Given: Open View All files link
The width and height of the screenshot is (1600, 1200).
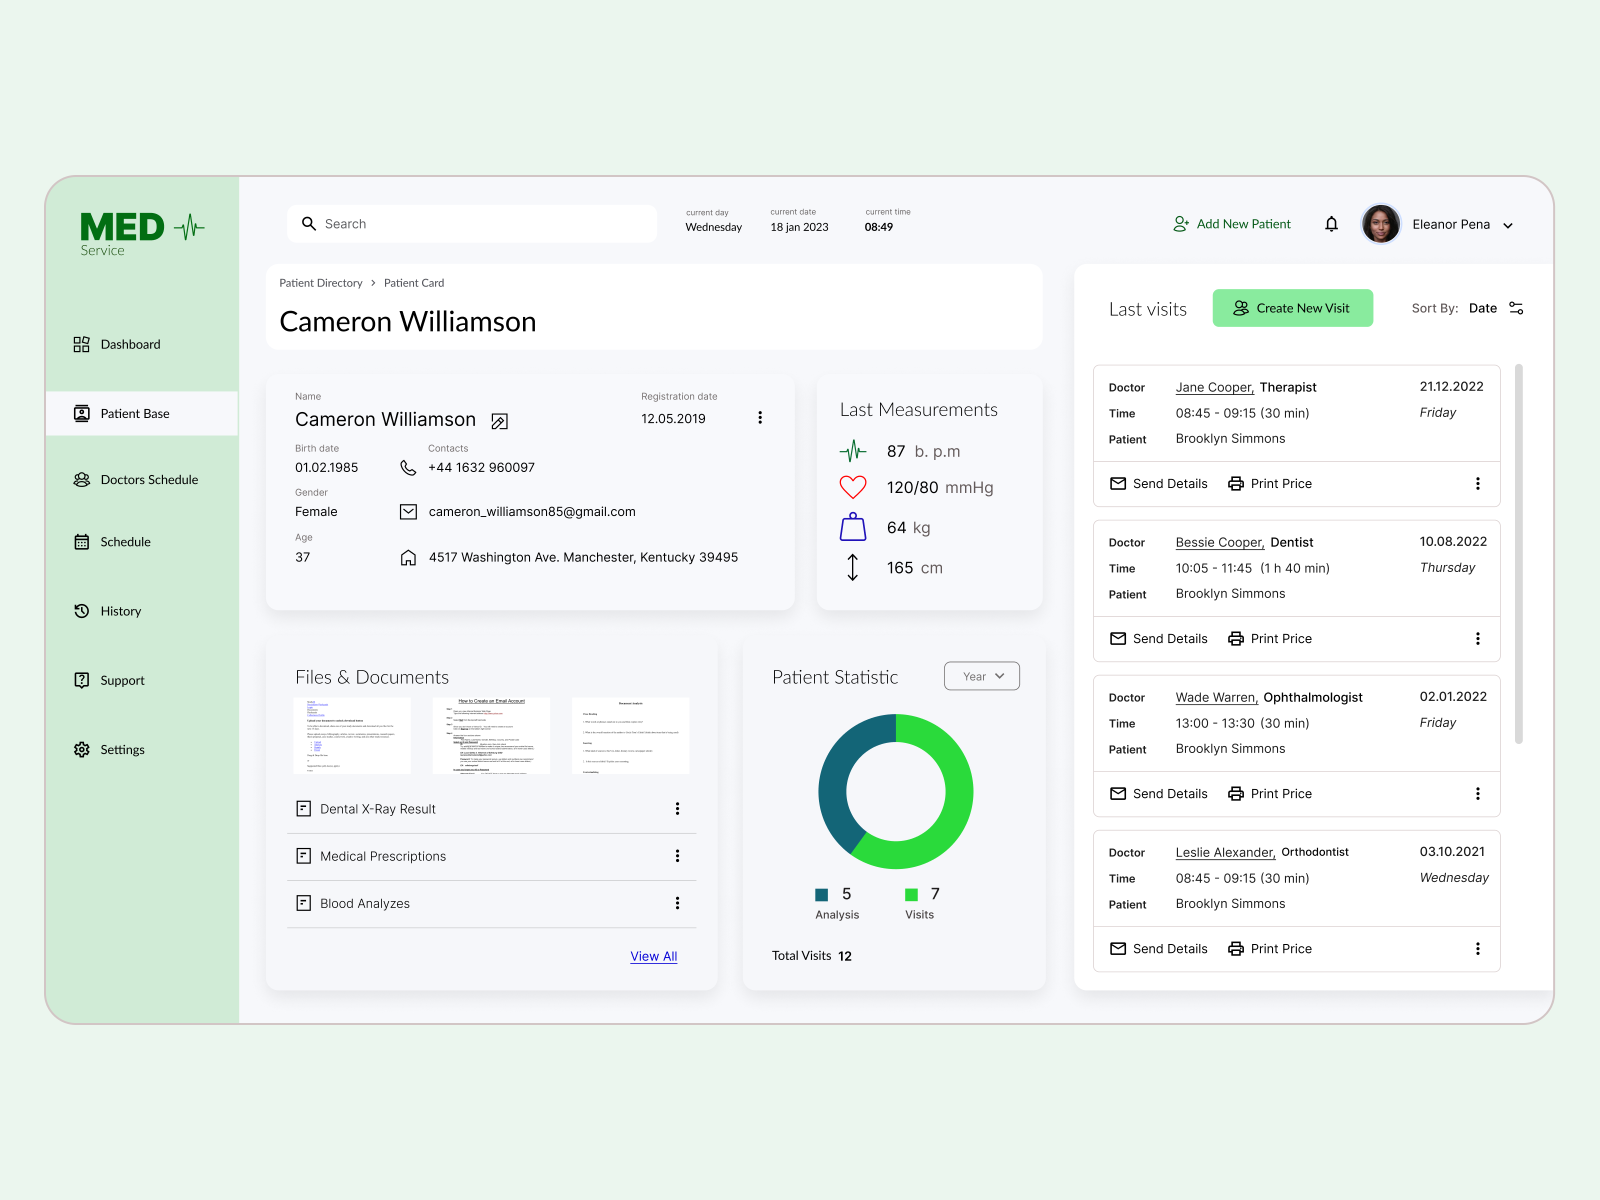Looking at the screenshot, I should (653, 956).
